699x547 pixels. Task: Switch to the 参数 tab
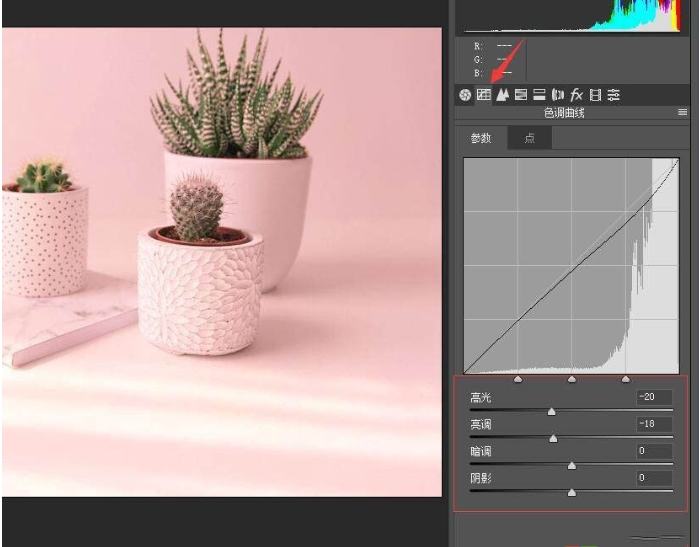481,139
